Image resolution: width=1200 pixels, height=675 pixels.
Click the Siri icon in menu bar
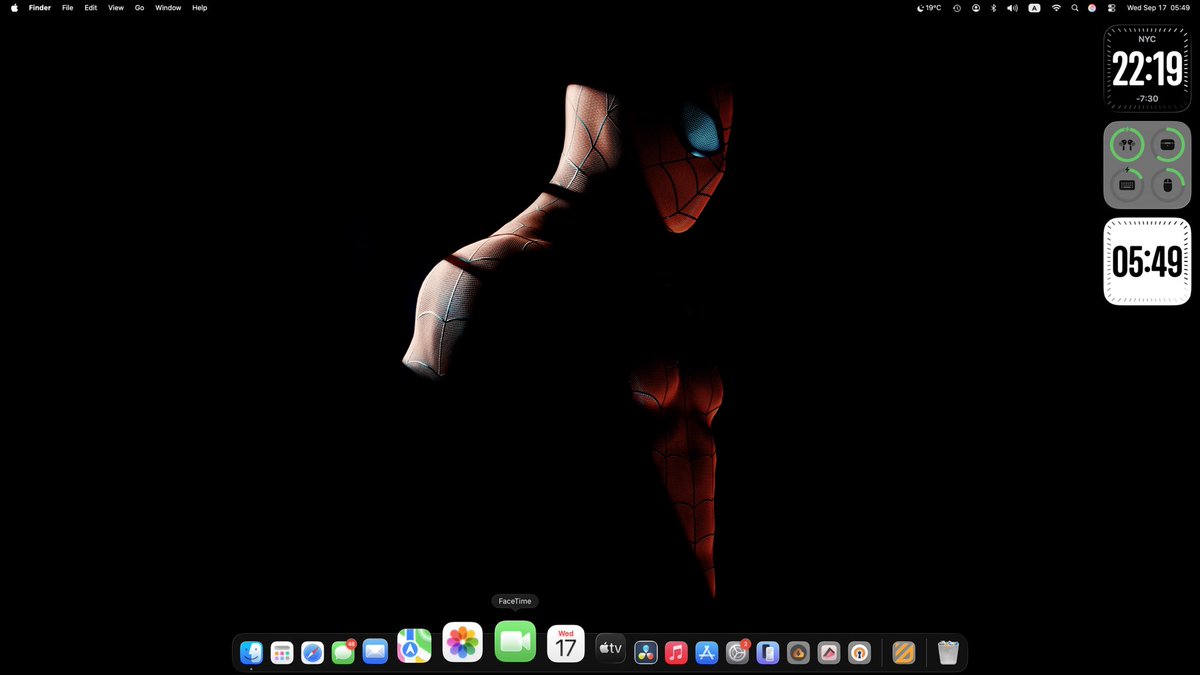pyautogui.click(x=1092, y=7)
